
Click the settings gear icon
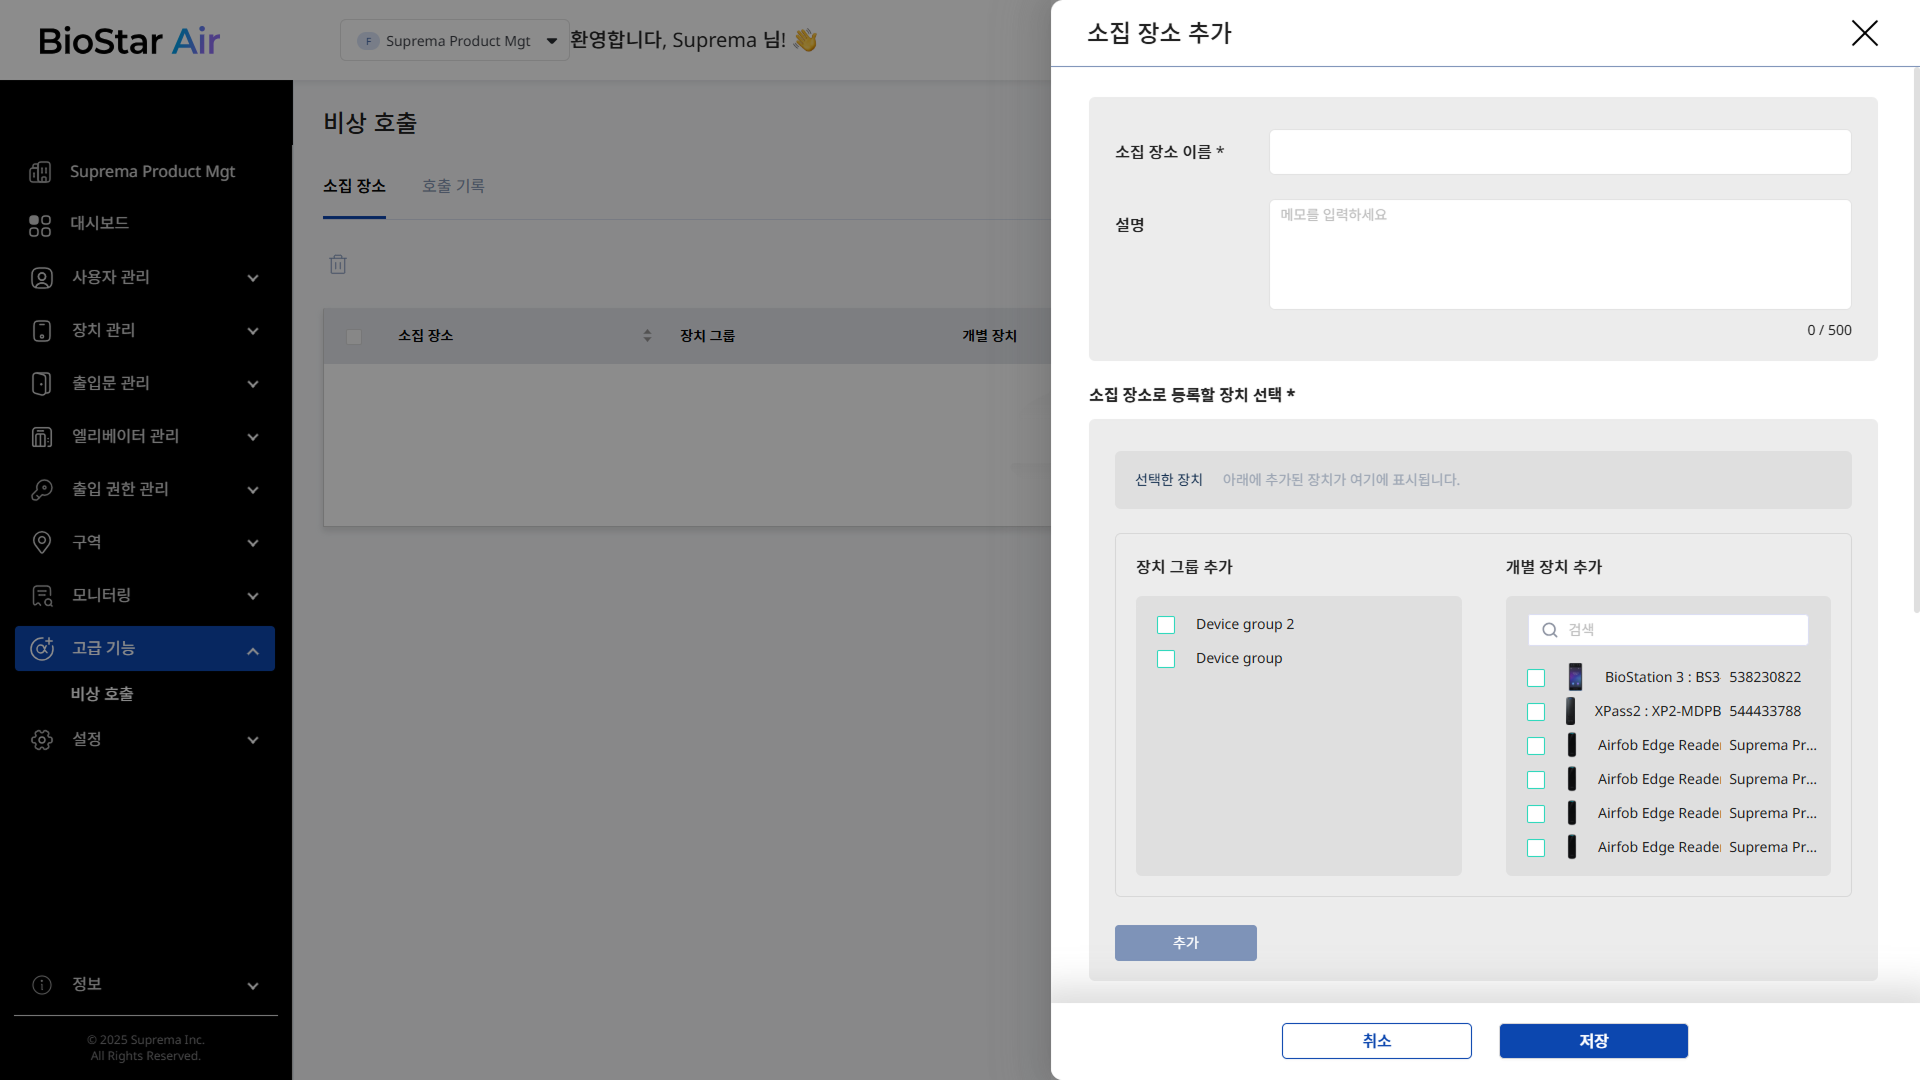(41, 740)
